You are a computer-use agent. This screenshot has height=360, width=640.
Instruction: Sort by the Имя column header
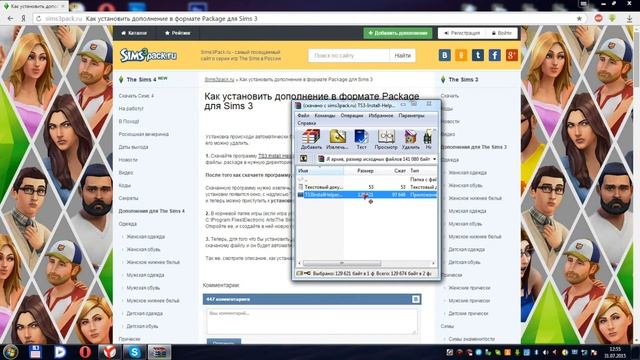tap(320, 171)
